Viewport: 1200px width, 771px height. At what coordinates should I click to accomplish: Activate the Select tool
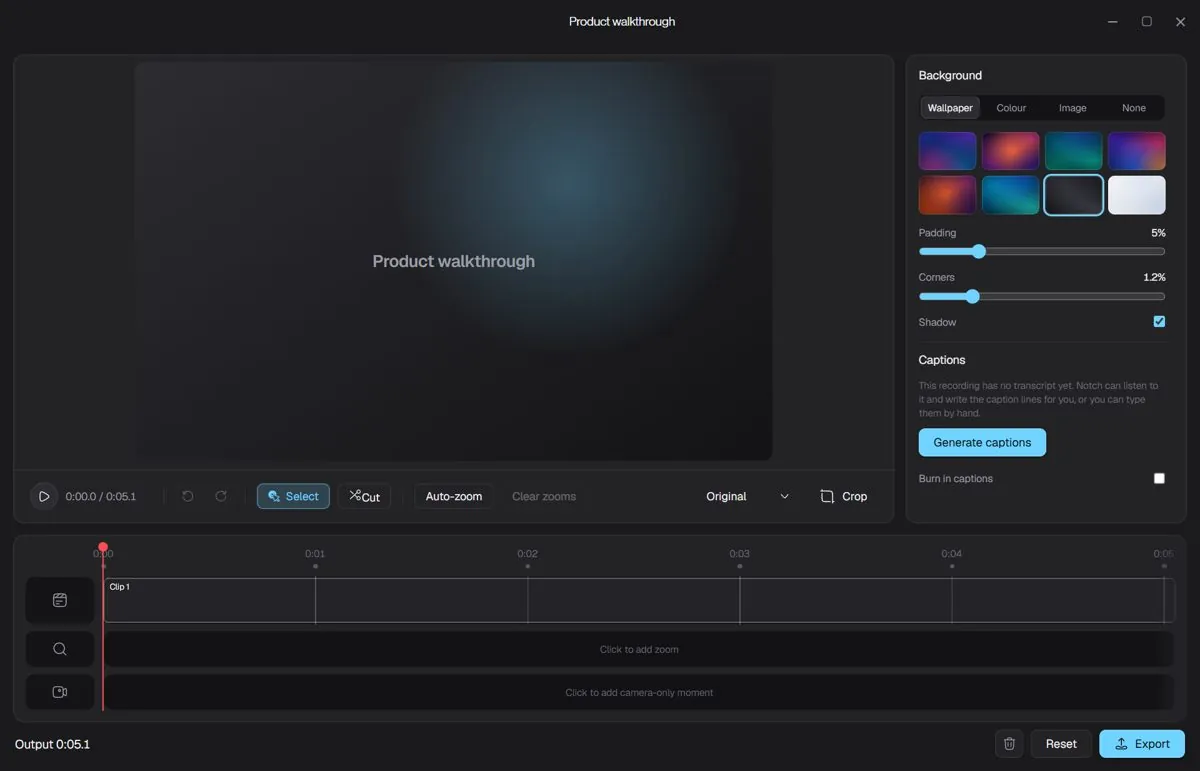click(293, 496)
